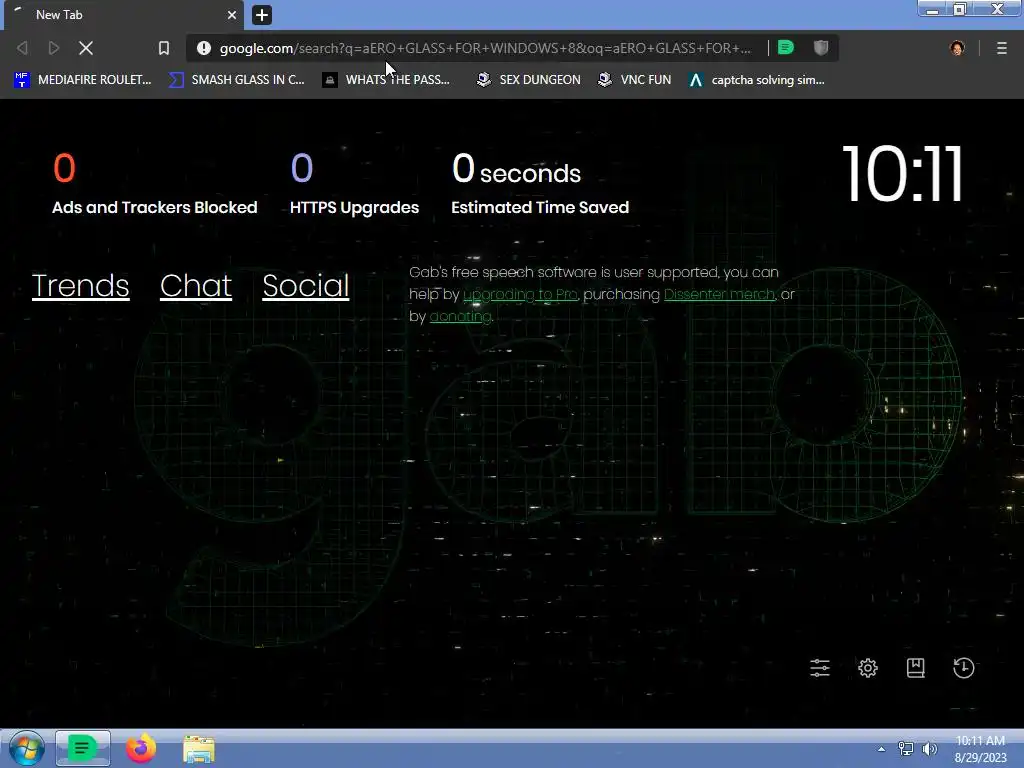Open the Trends link
Viewport: 1024px width, 768px height.
80,286
